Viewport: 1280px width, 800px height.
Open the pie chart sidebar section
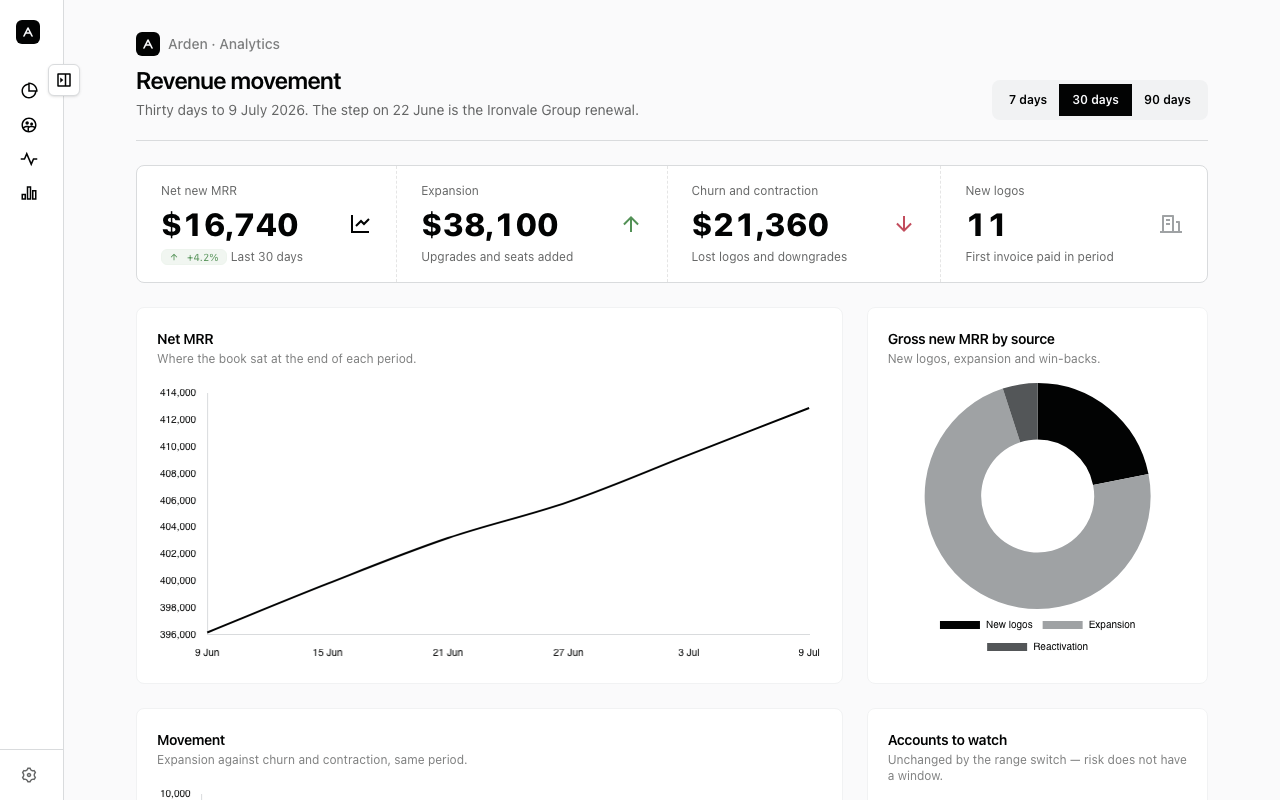coord(29,91)
